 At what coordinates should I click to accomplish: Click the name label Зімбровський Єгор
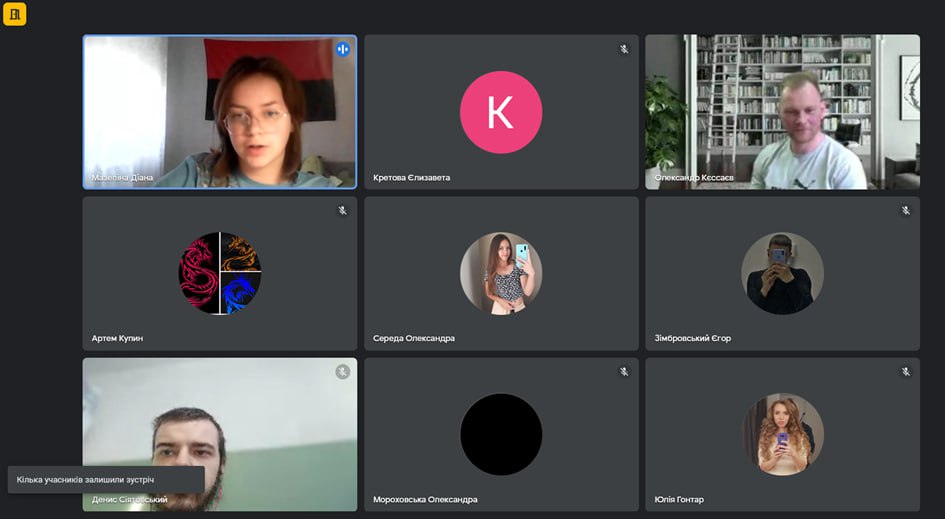pyautogui.click(x=692, y=339)
